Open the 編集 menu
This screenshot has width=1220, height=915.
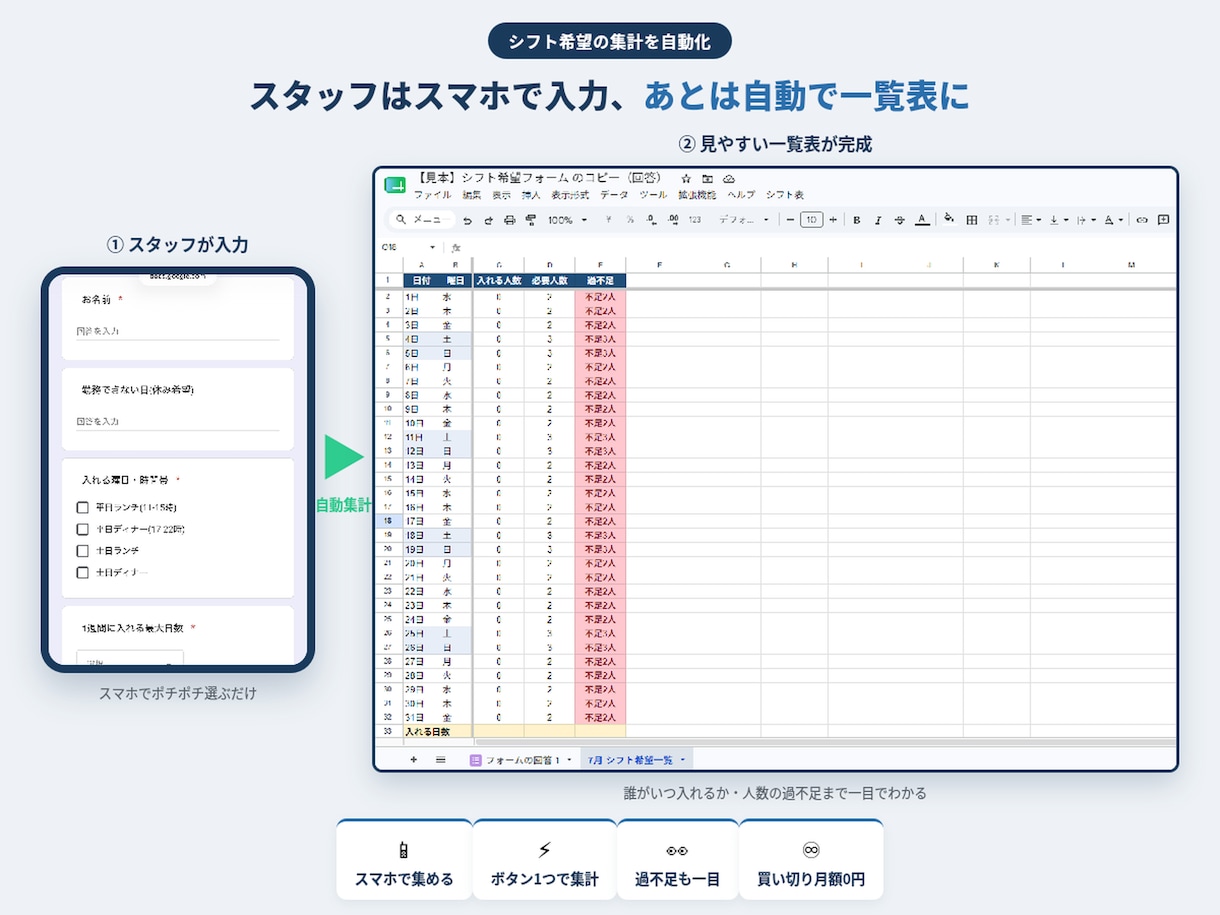point(472,195)
